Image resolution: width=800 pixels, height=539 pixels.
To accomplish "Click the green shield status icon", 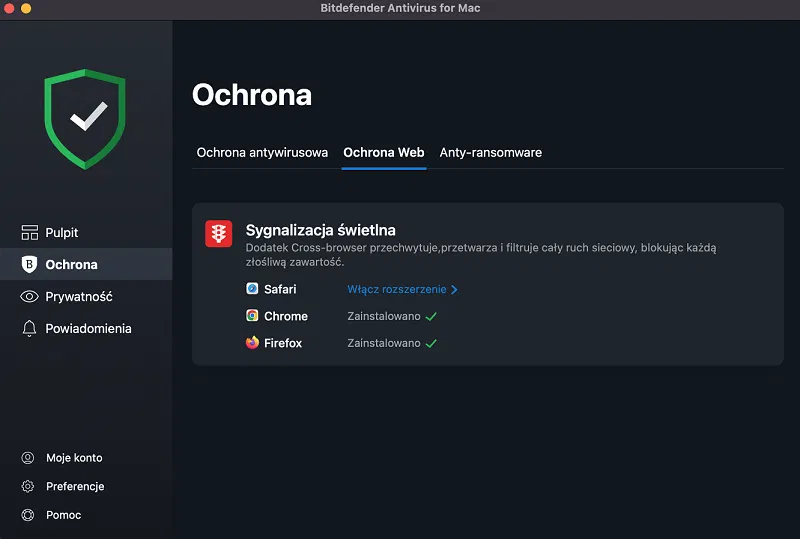I will point(85,119).
